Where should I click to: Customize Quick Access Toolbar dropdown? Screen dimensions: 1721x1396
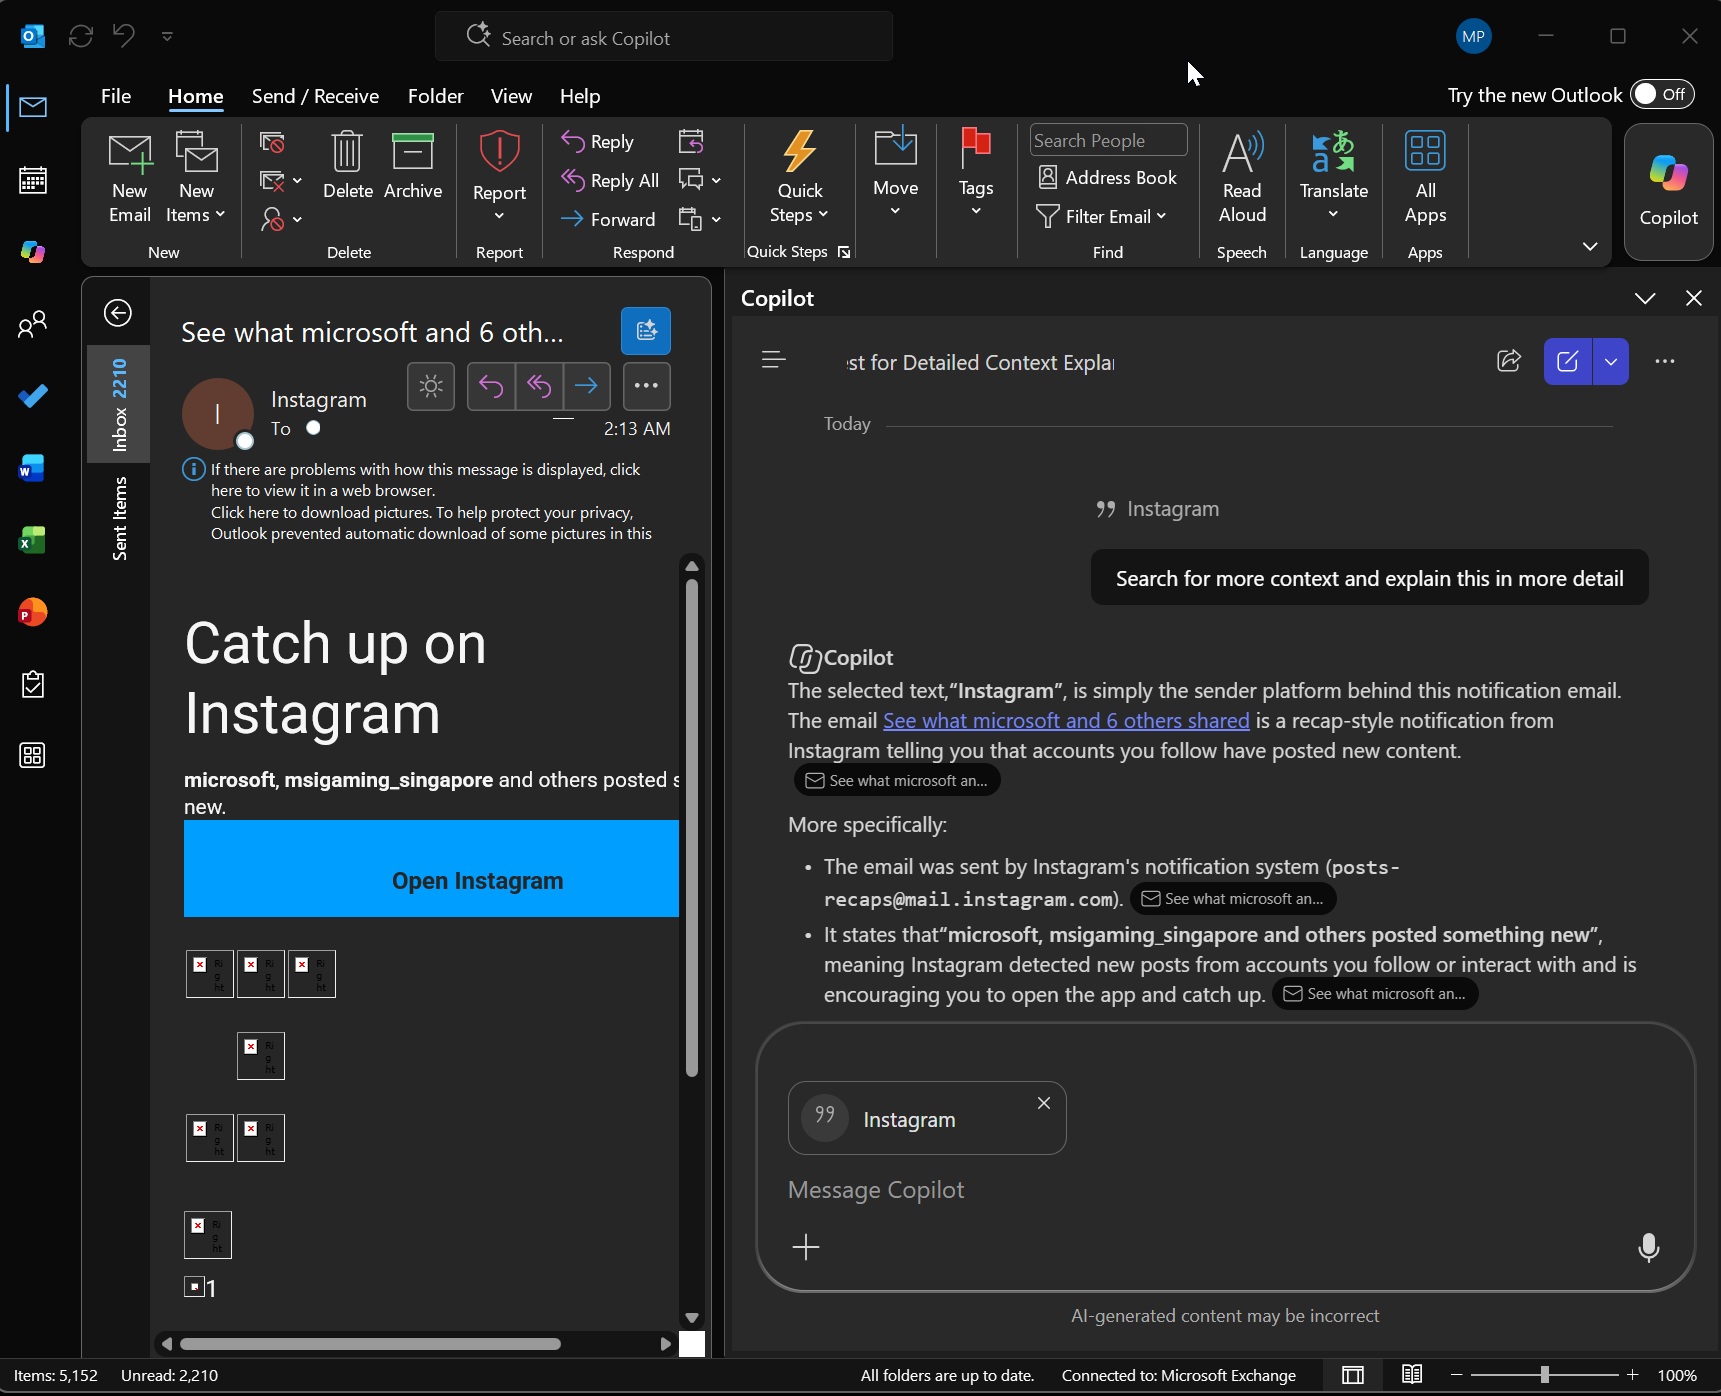point(167,37)
